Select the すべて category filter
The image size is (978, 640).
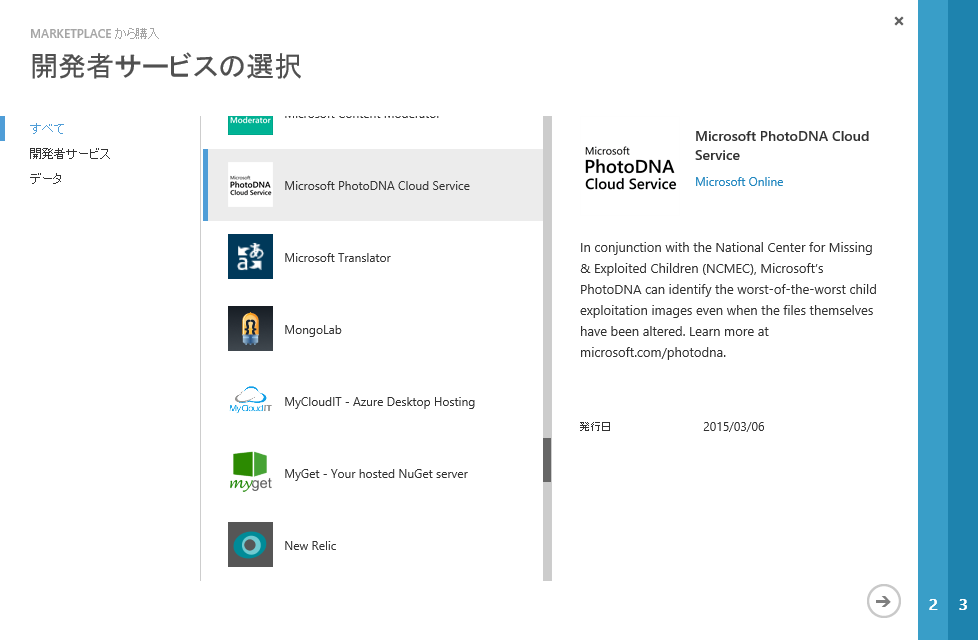click(47, 128)
